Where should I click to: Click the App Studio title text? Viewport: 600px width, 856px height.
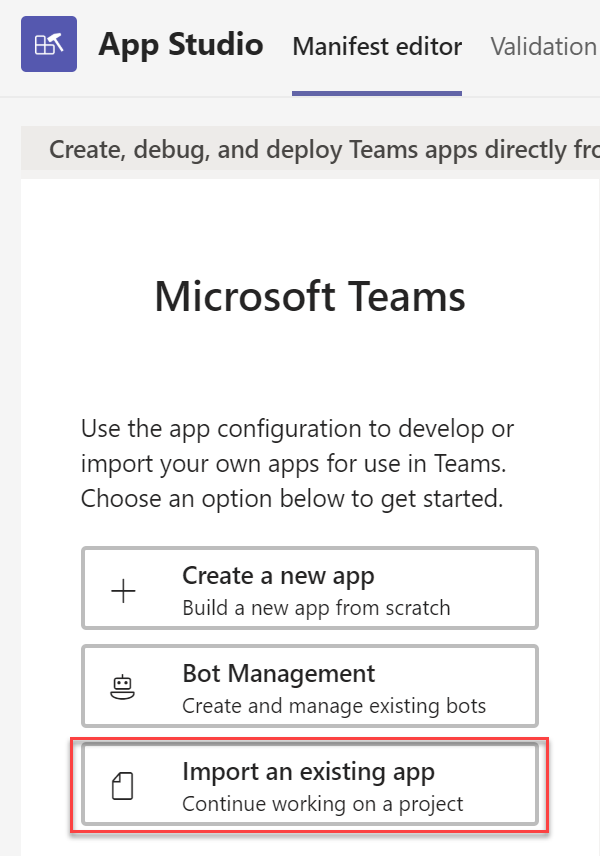tap(181, 44)
